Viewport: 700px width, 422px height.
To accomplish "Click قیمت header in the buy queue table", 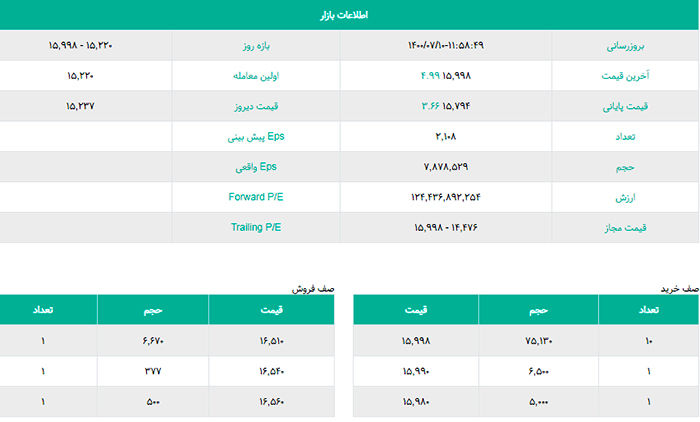I will pos(416,309).
